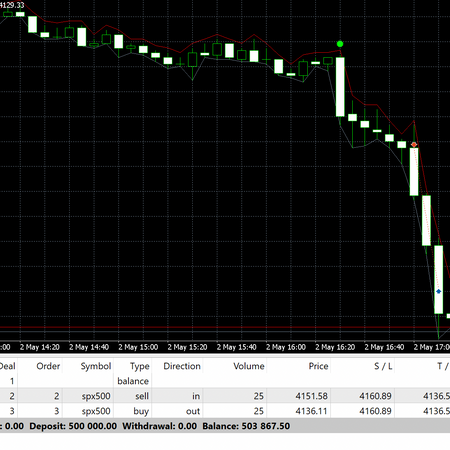Click the 2 May 16:00 time axis label
The image size is (450, 450).
tap(286, 347)
